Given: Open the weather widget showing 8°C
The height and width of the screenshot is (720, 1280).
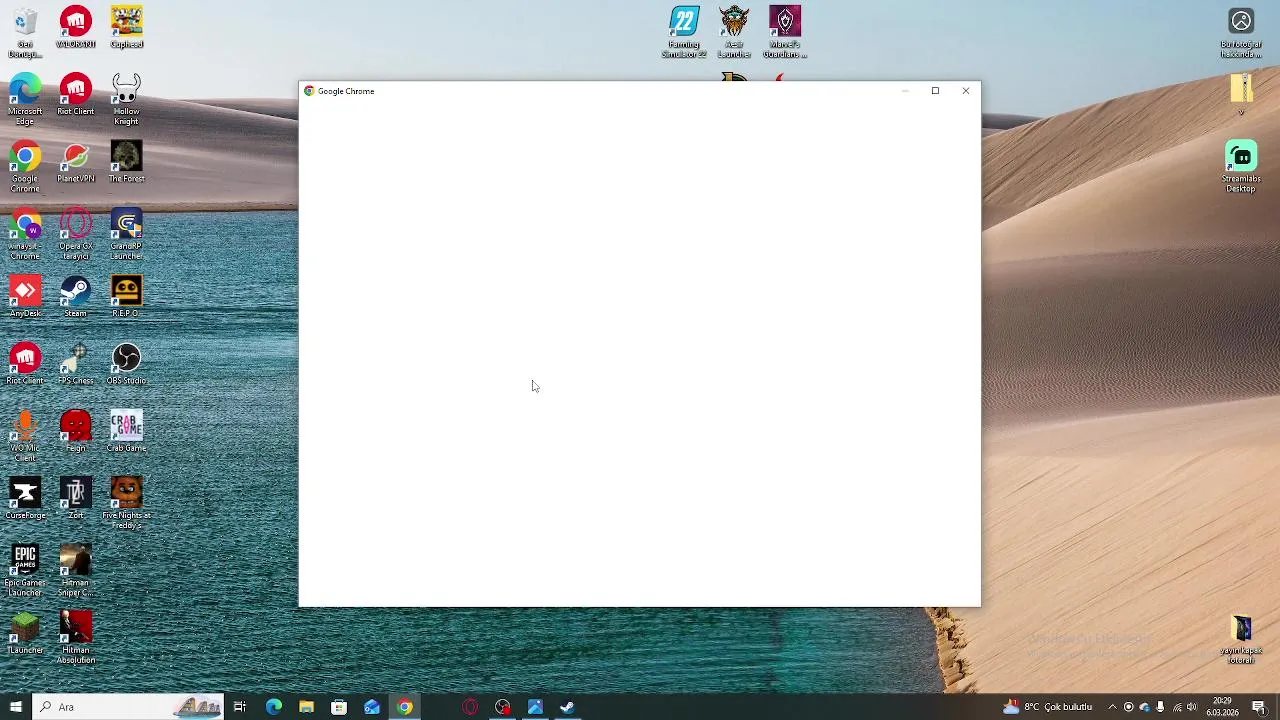Looking at the screenshot, I should pyautogui.click(x=1048, y=707).
